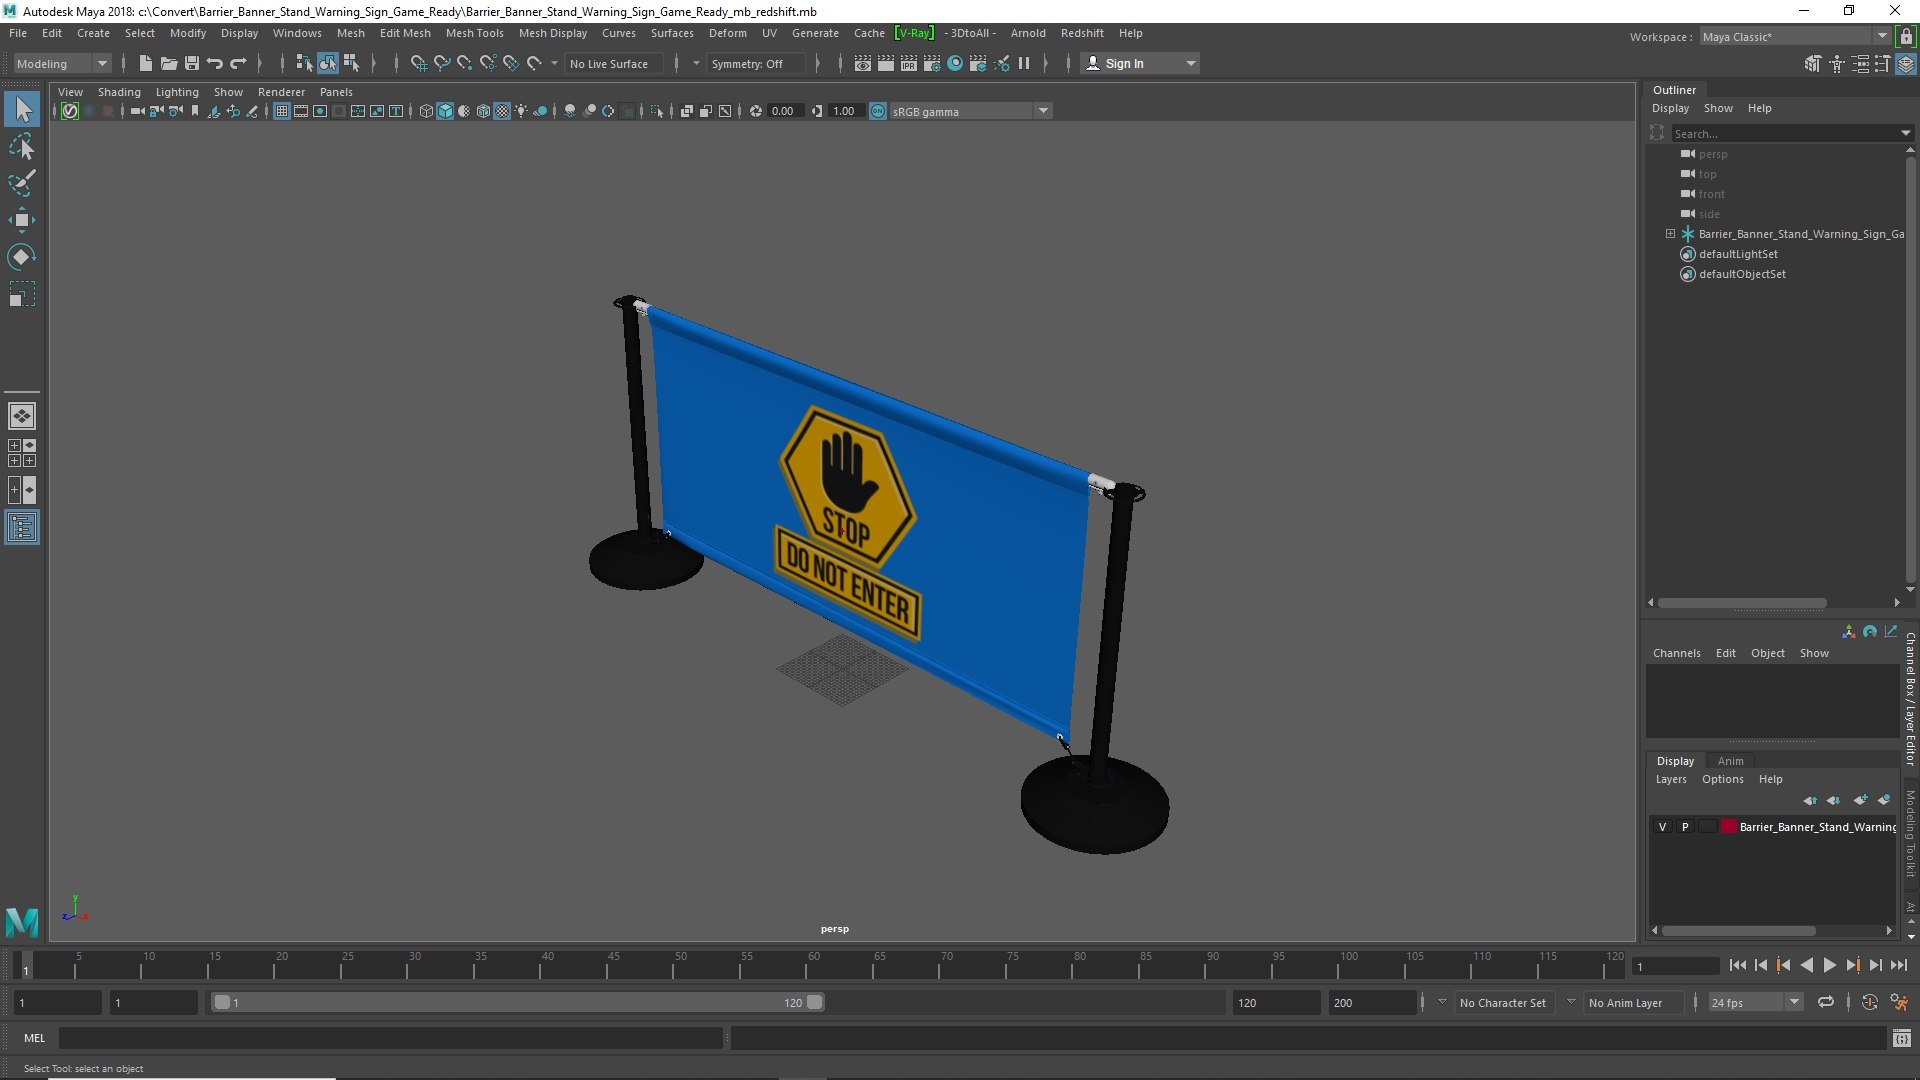1920x1080 pixels.
Task: Toggle layer playback P box
Action: (1685, 827)
